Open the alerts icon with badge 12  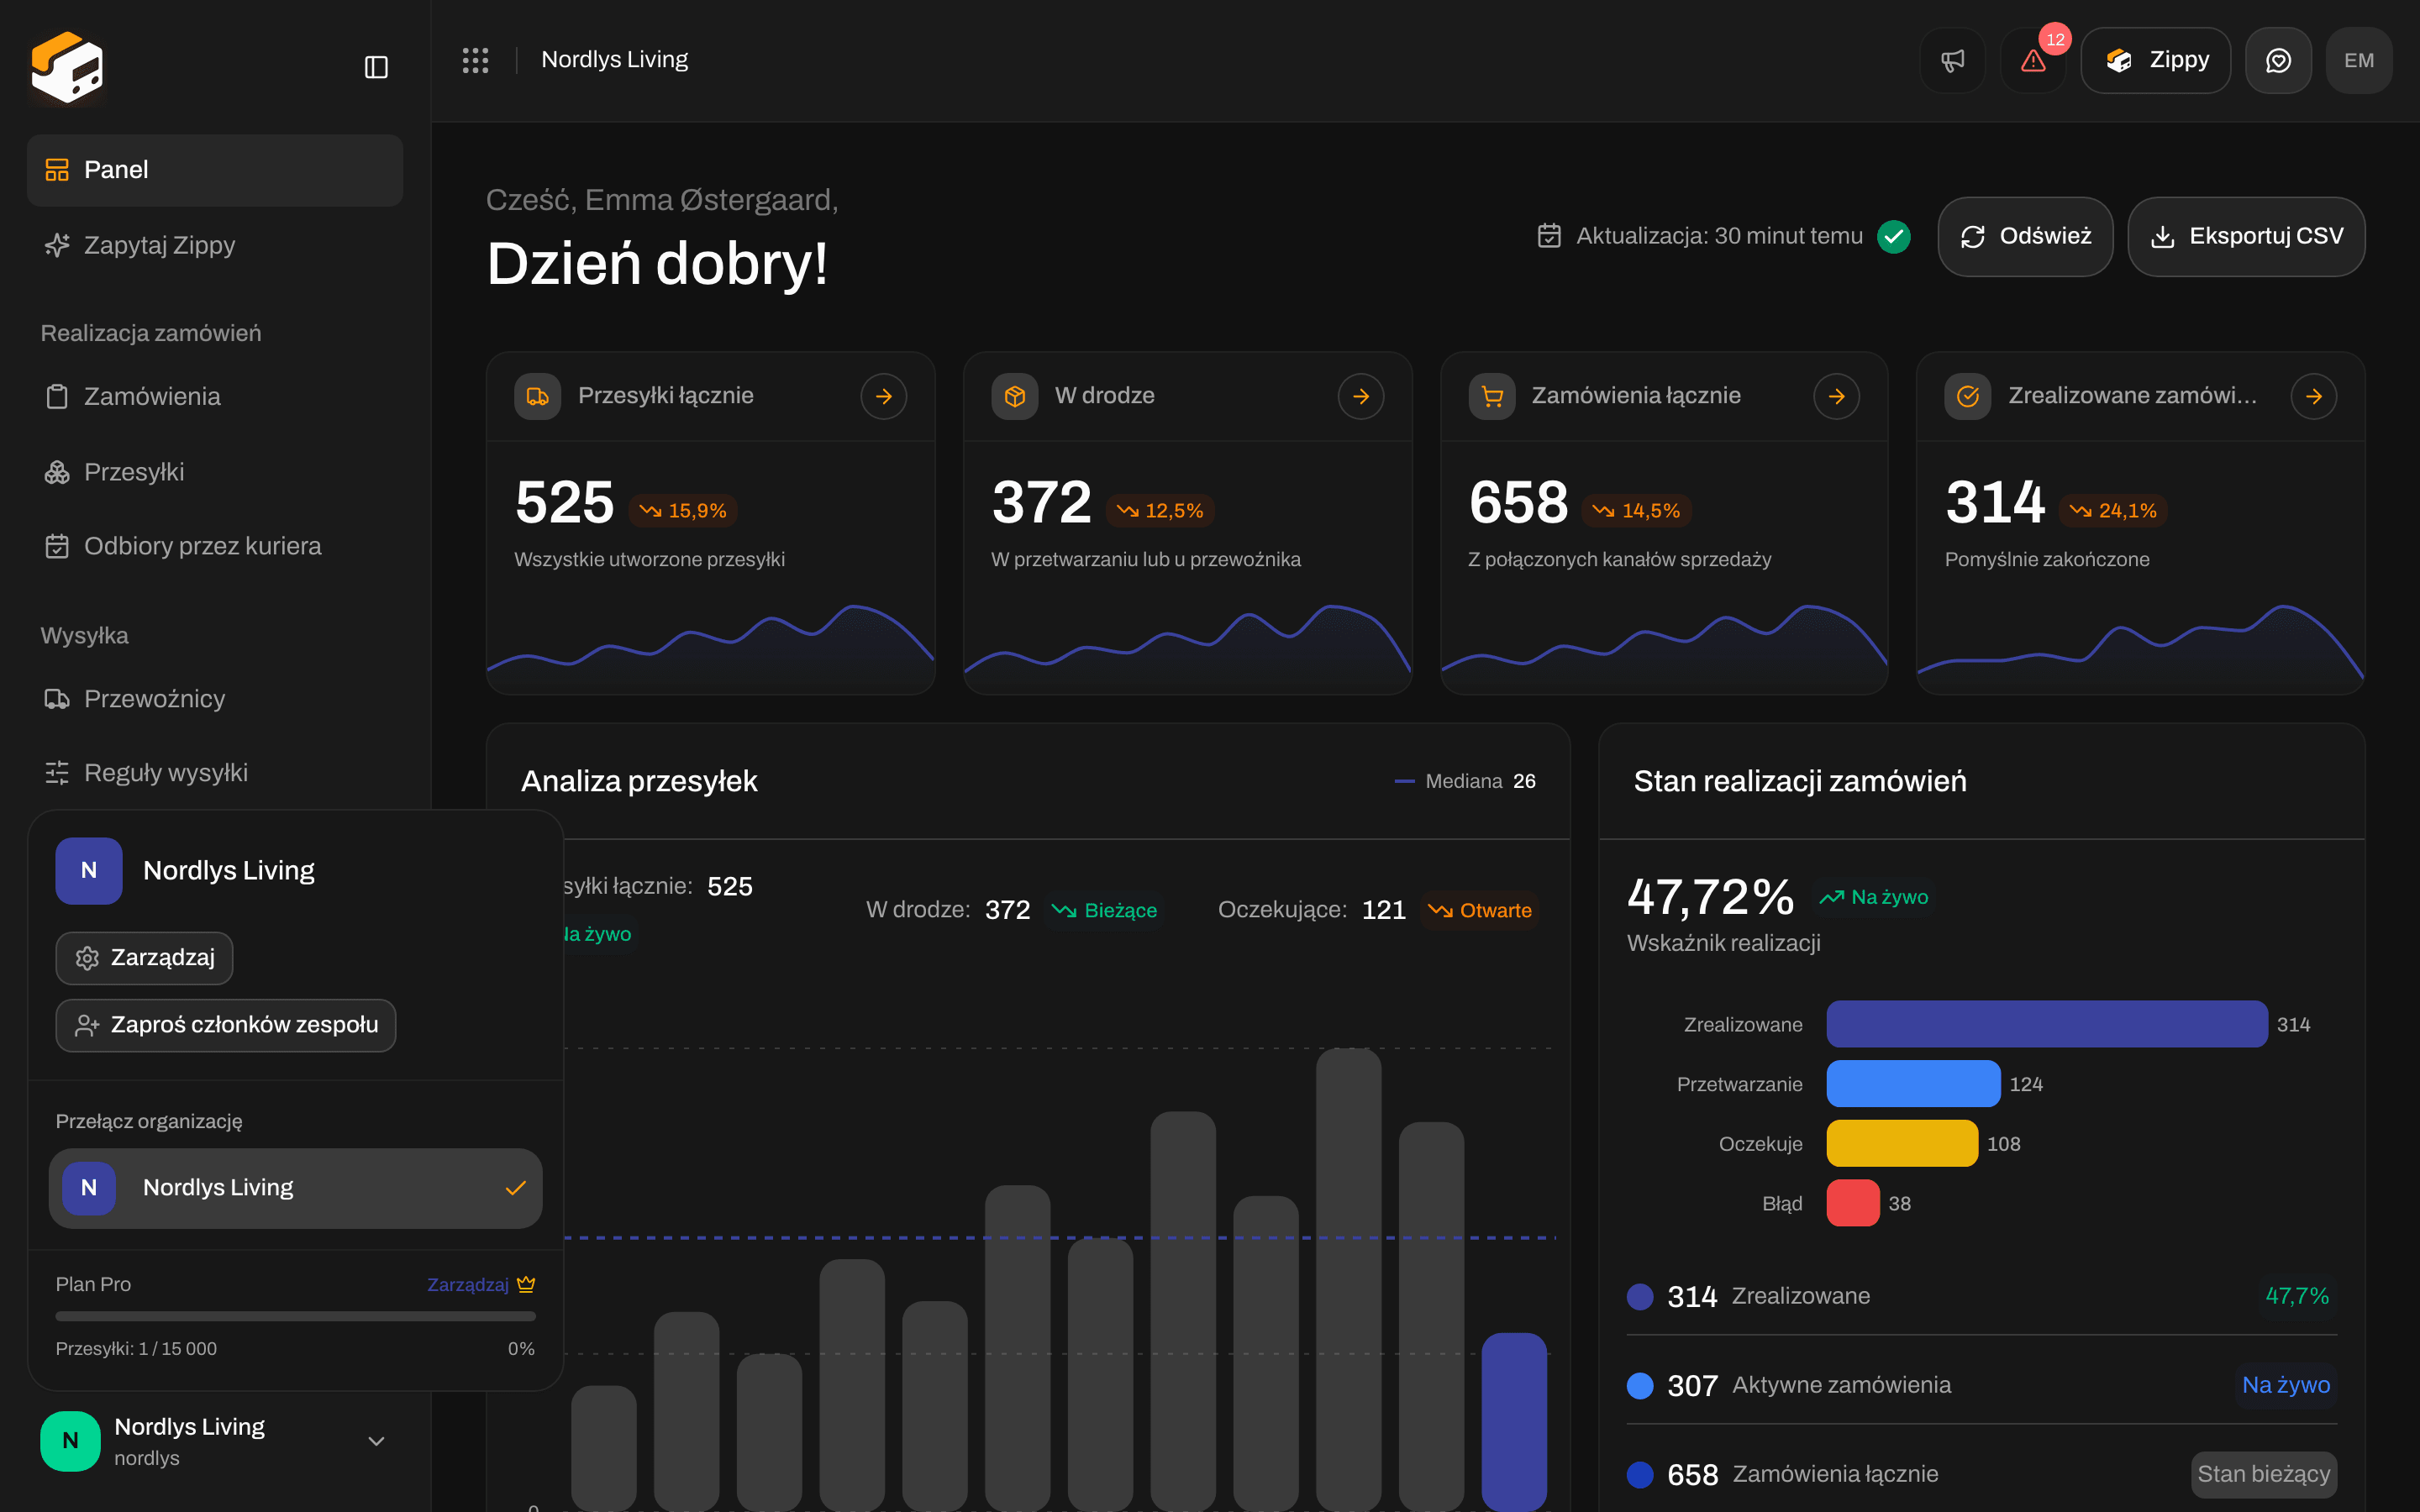pos(2033,60)
